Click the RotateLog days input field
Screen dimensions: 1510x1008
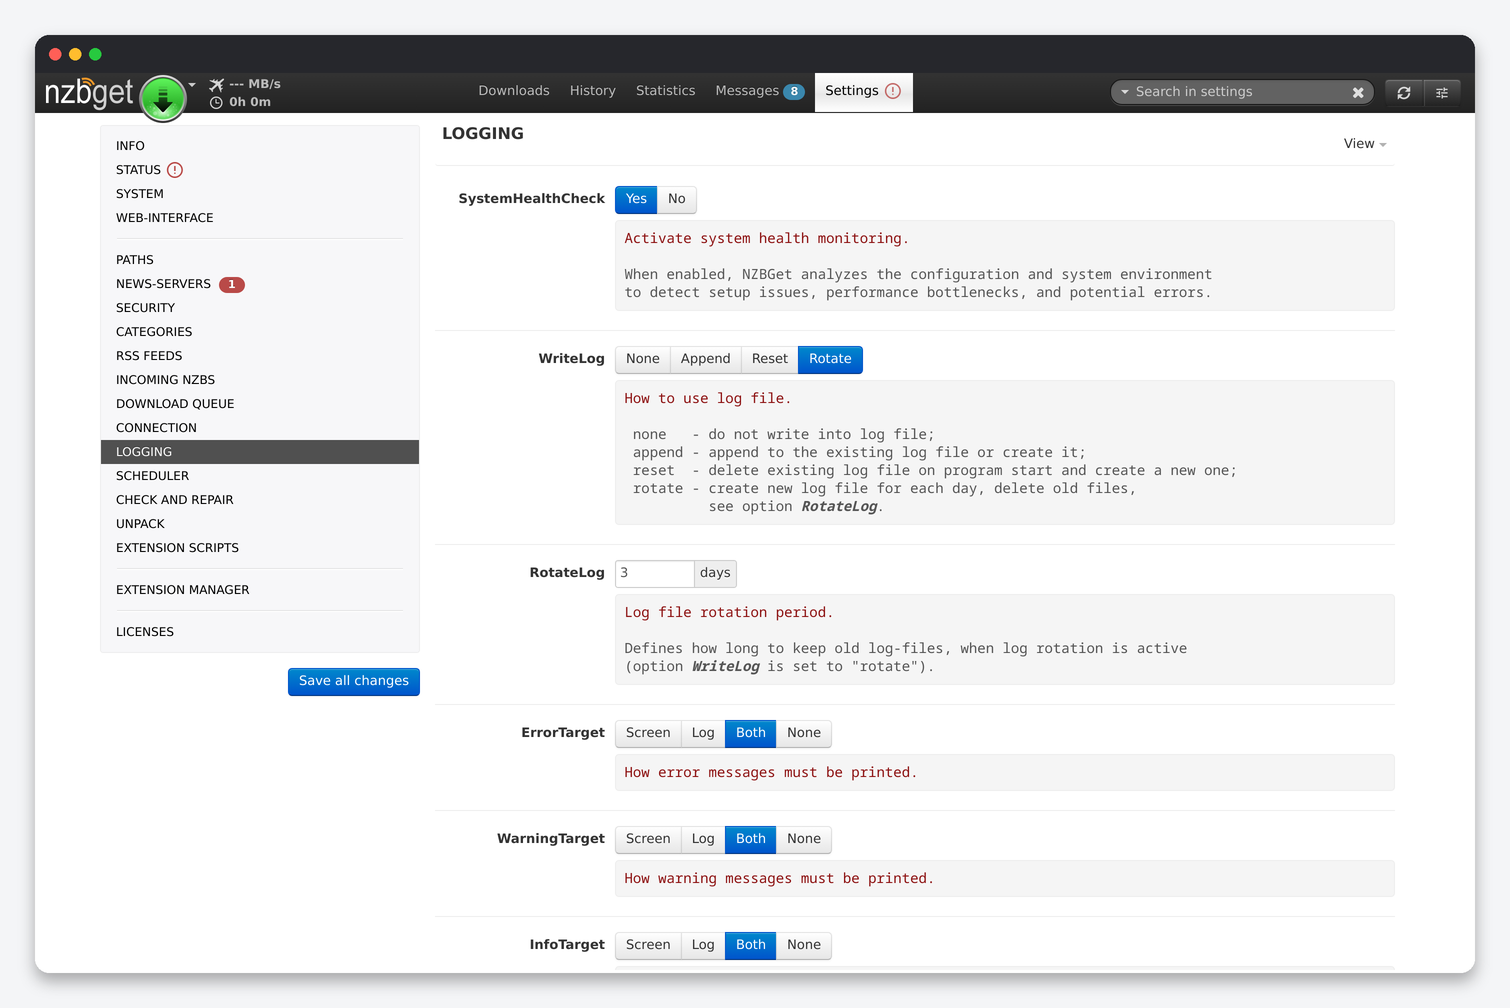(x=655, y=573)
